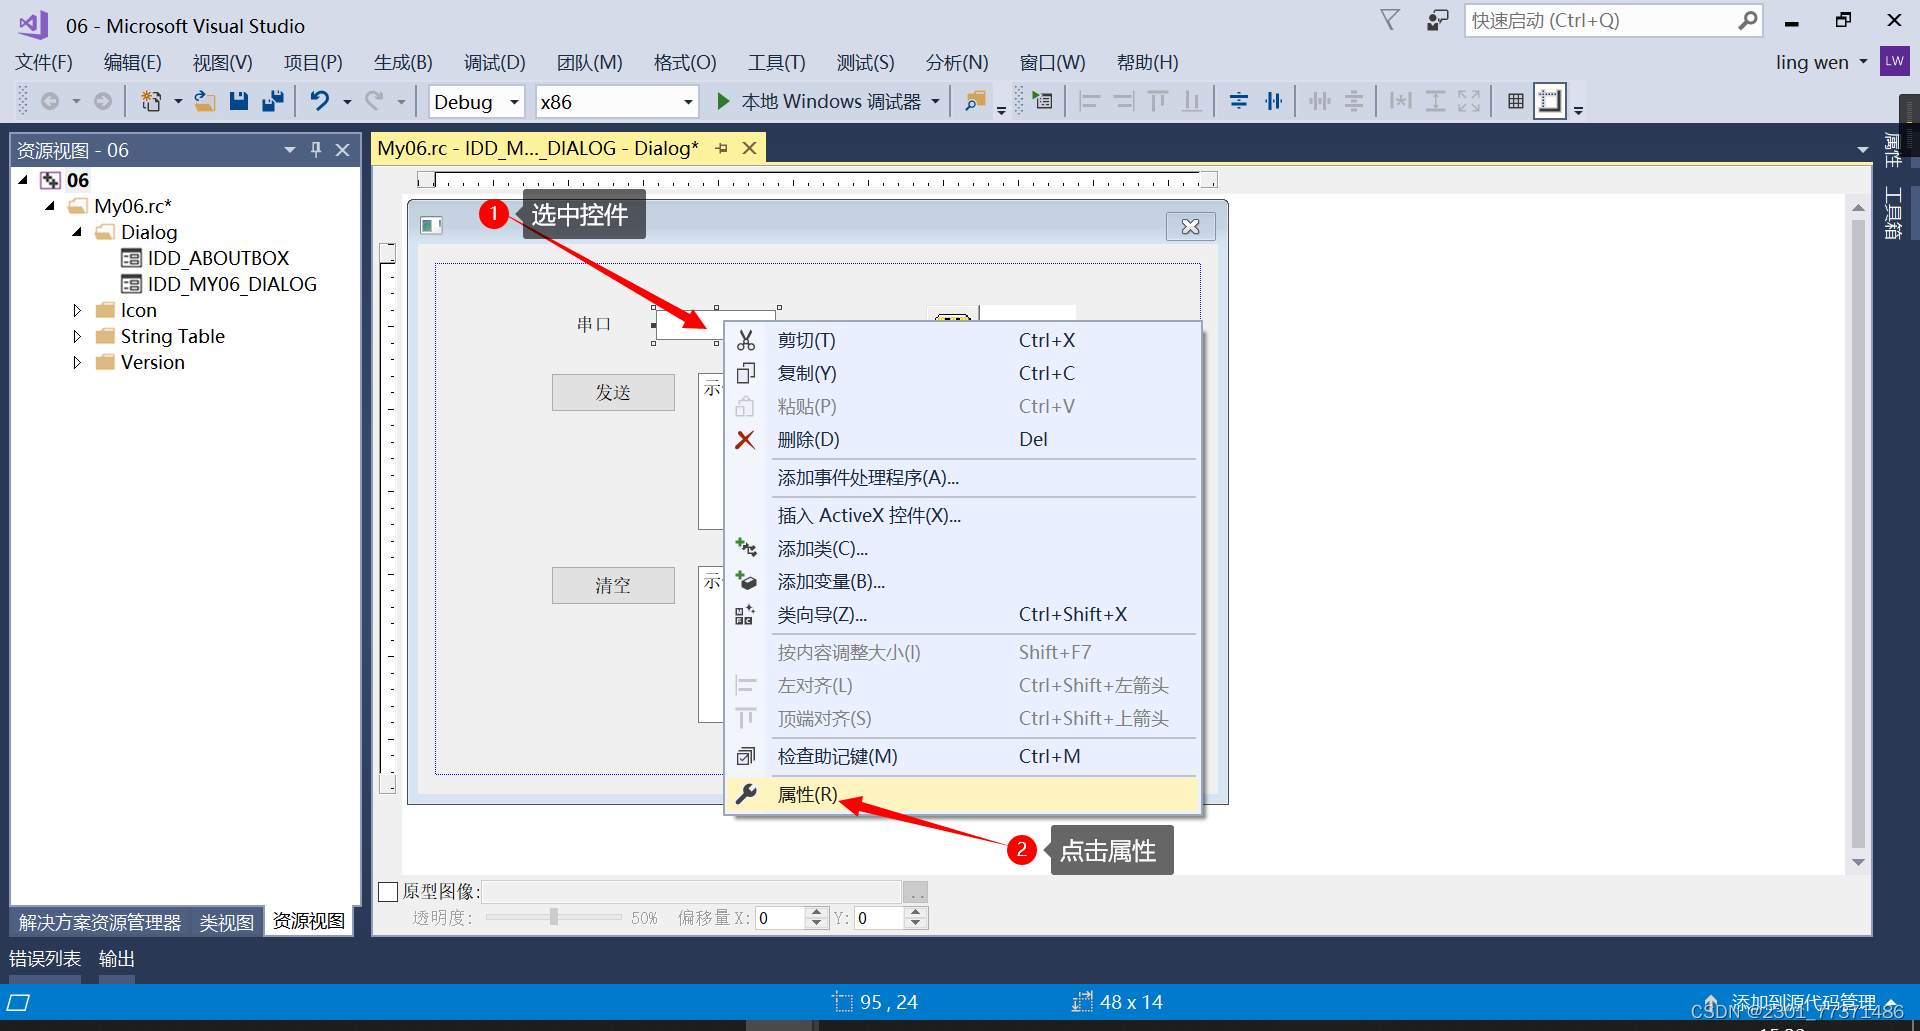
Task: Collapse the Dialog folder in resource view
Action: pyautogui.click(x=76, y=232)
